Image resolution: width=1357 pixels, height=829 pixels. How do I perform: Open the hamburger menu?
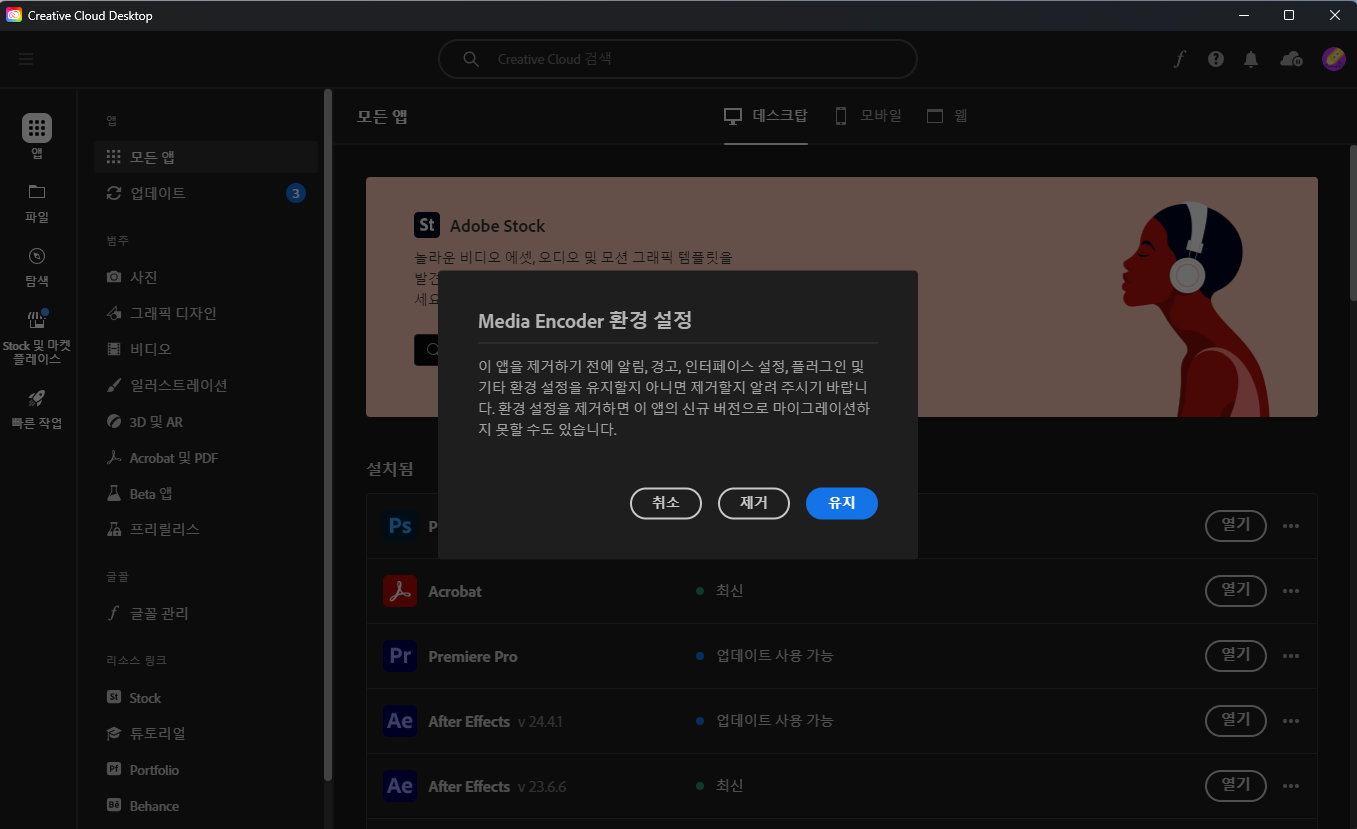(26, 58)
